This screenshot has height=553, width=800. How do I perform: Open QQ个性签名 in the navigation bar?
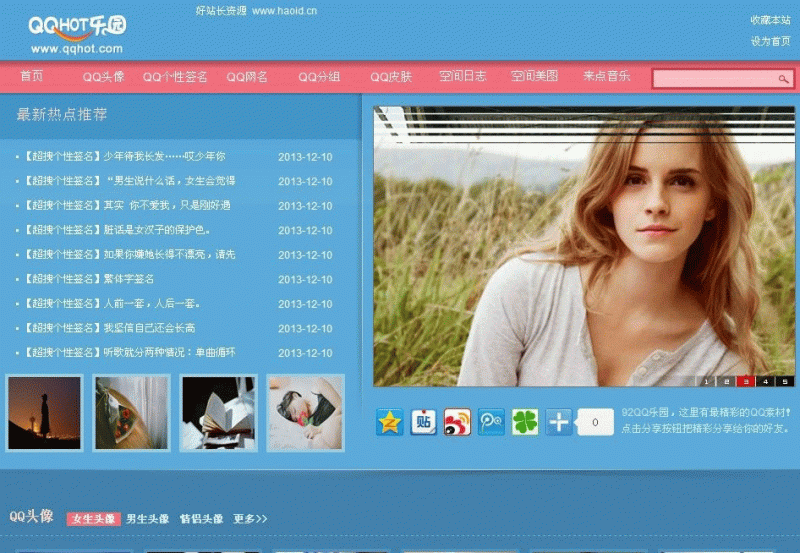pyautogui.click(x=175, y=77)
